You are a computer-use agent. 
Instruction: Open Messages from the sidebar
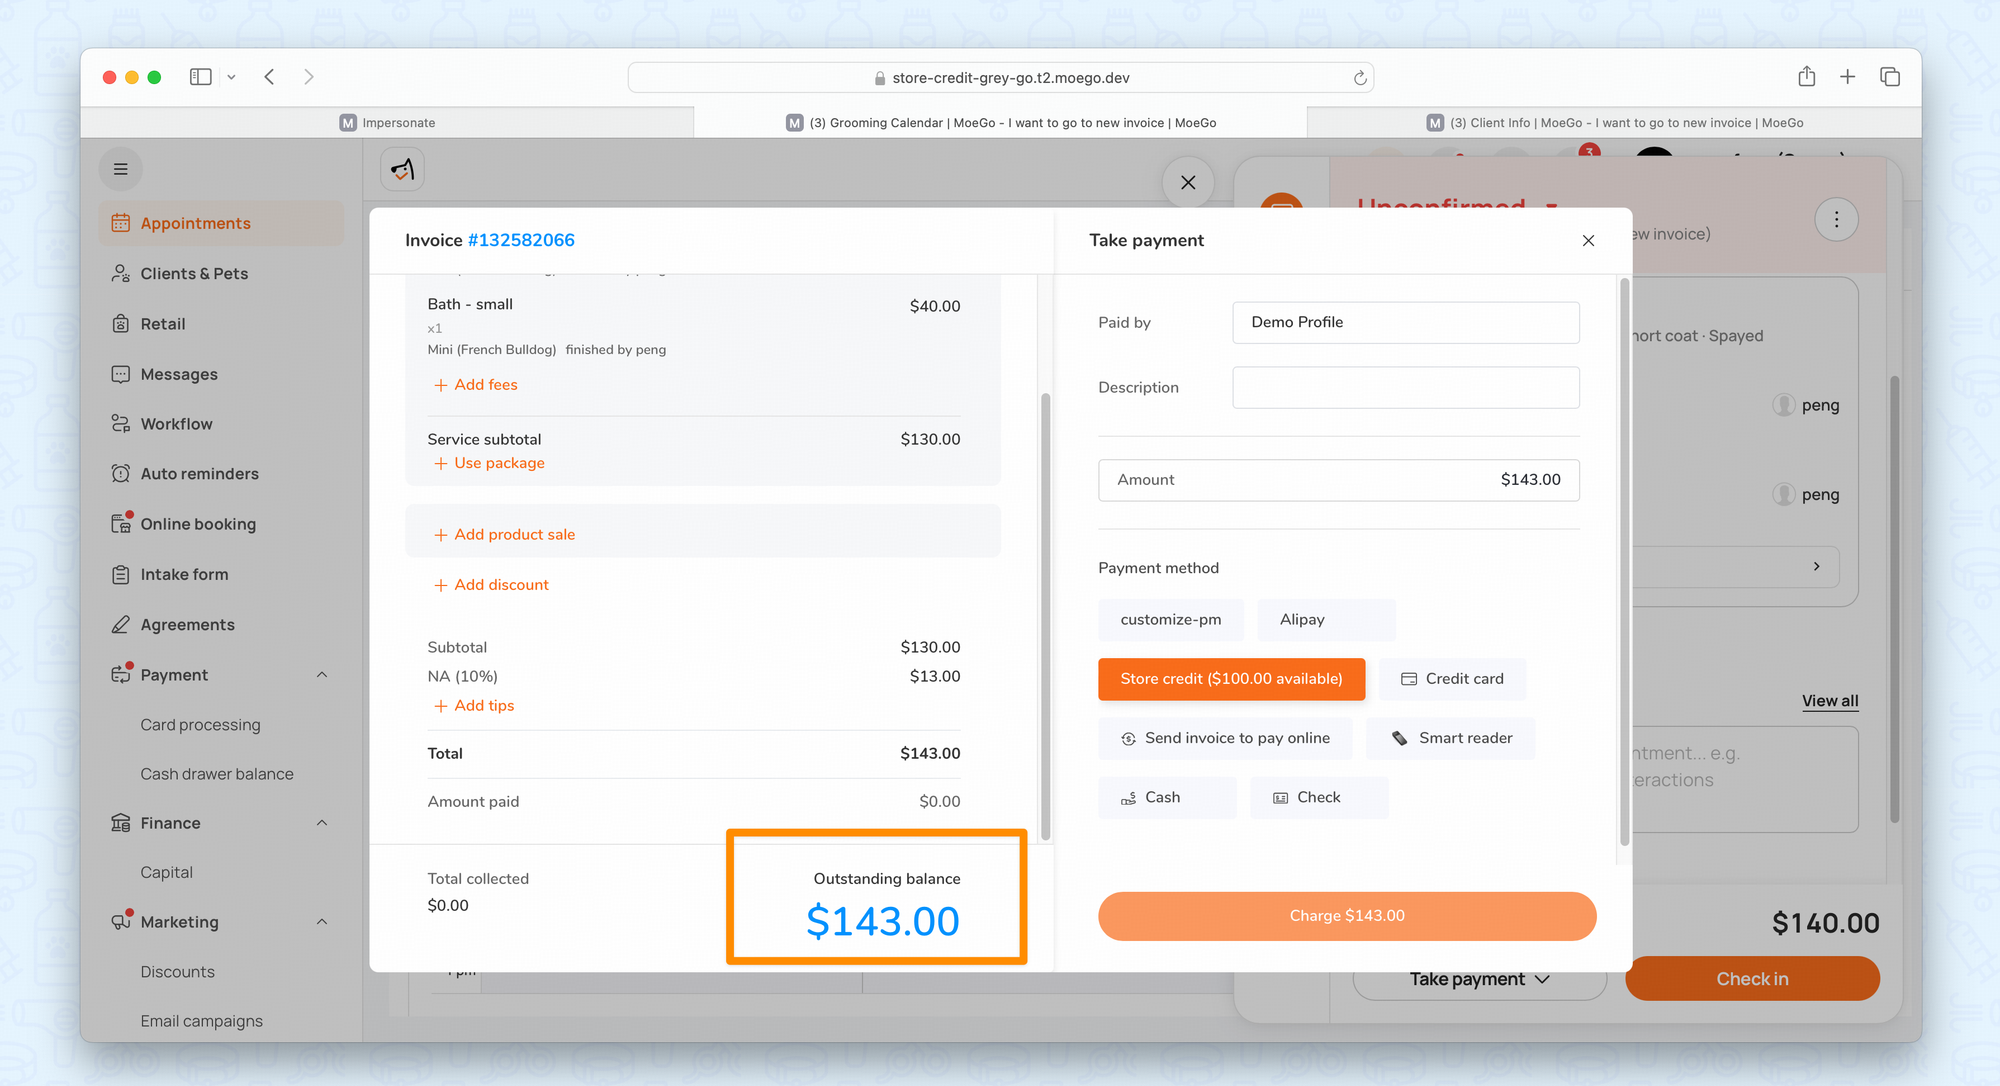tap(178, 374)
